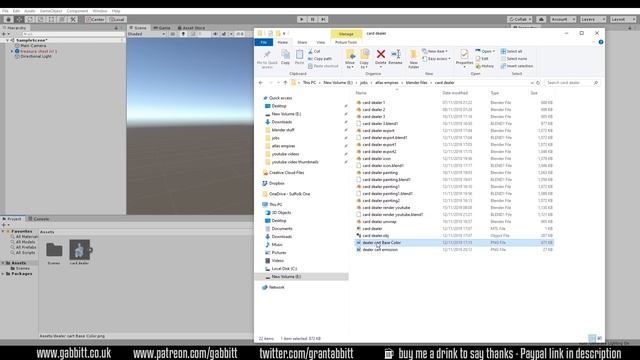Switch to the Game tab

162,28
